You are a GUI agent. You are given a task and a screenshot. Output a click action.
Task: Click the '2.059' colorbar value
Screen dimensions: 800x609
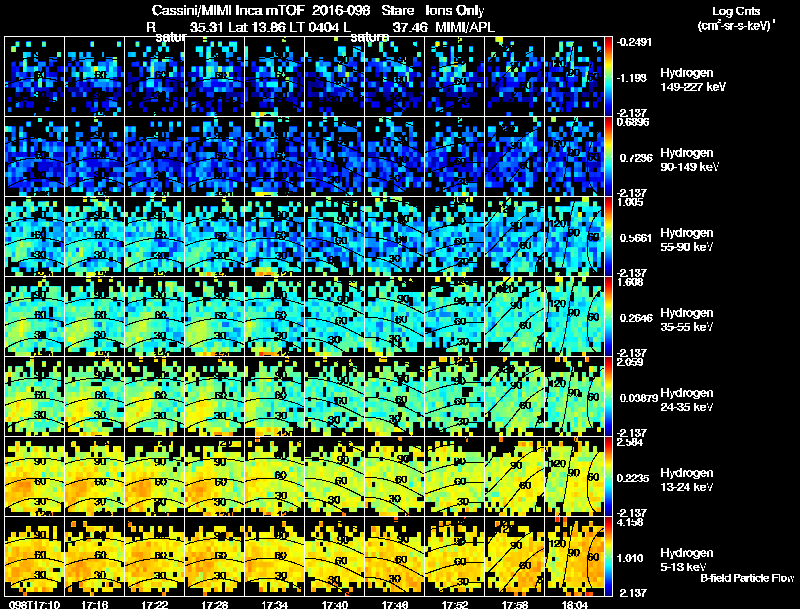point(630,362)
